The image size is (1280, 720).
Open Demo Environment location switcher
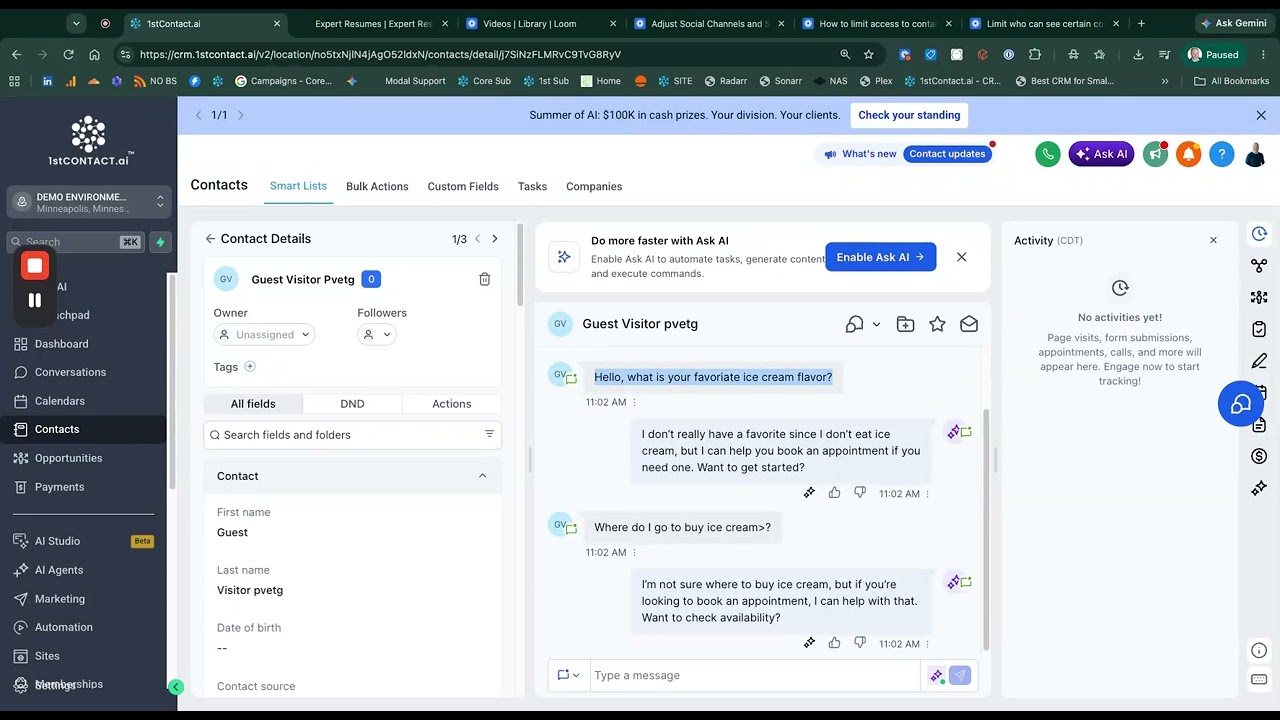89,202
